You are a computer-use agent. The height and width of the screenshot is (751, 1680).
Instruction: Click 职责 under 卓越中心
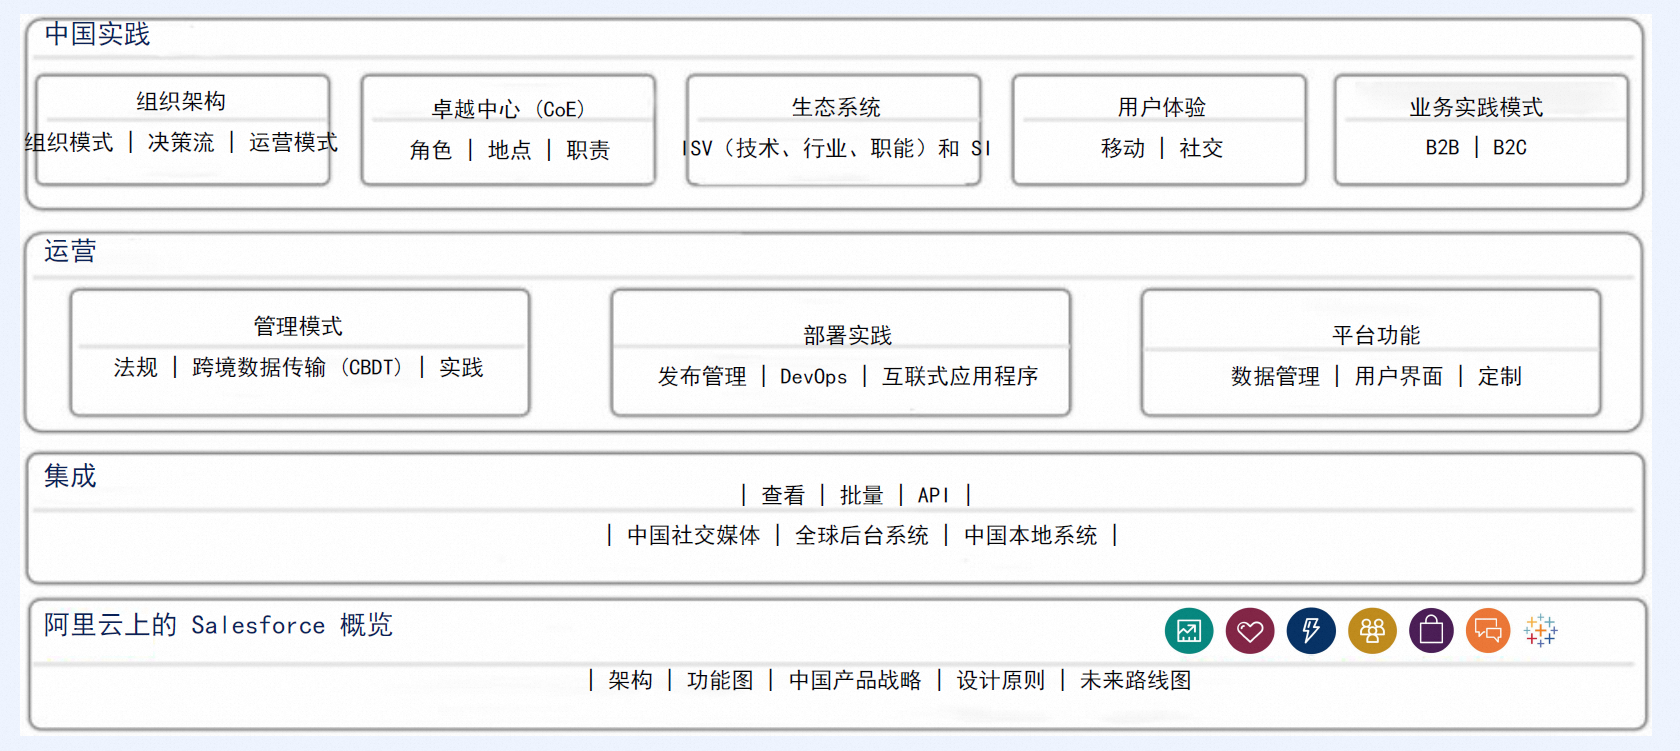point(588,150)
